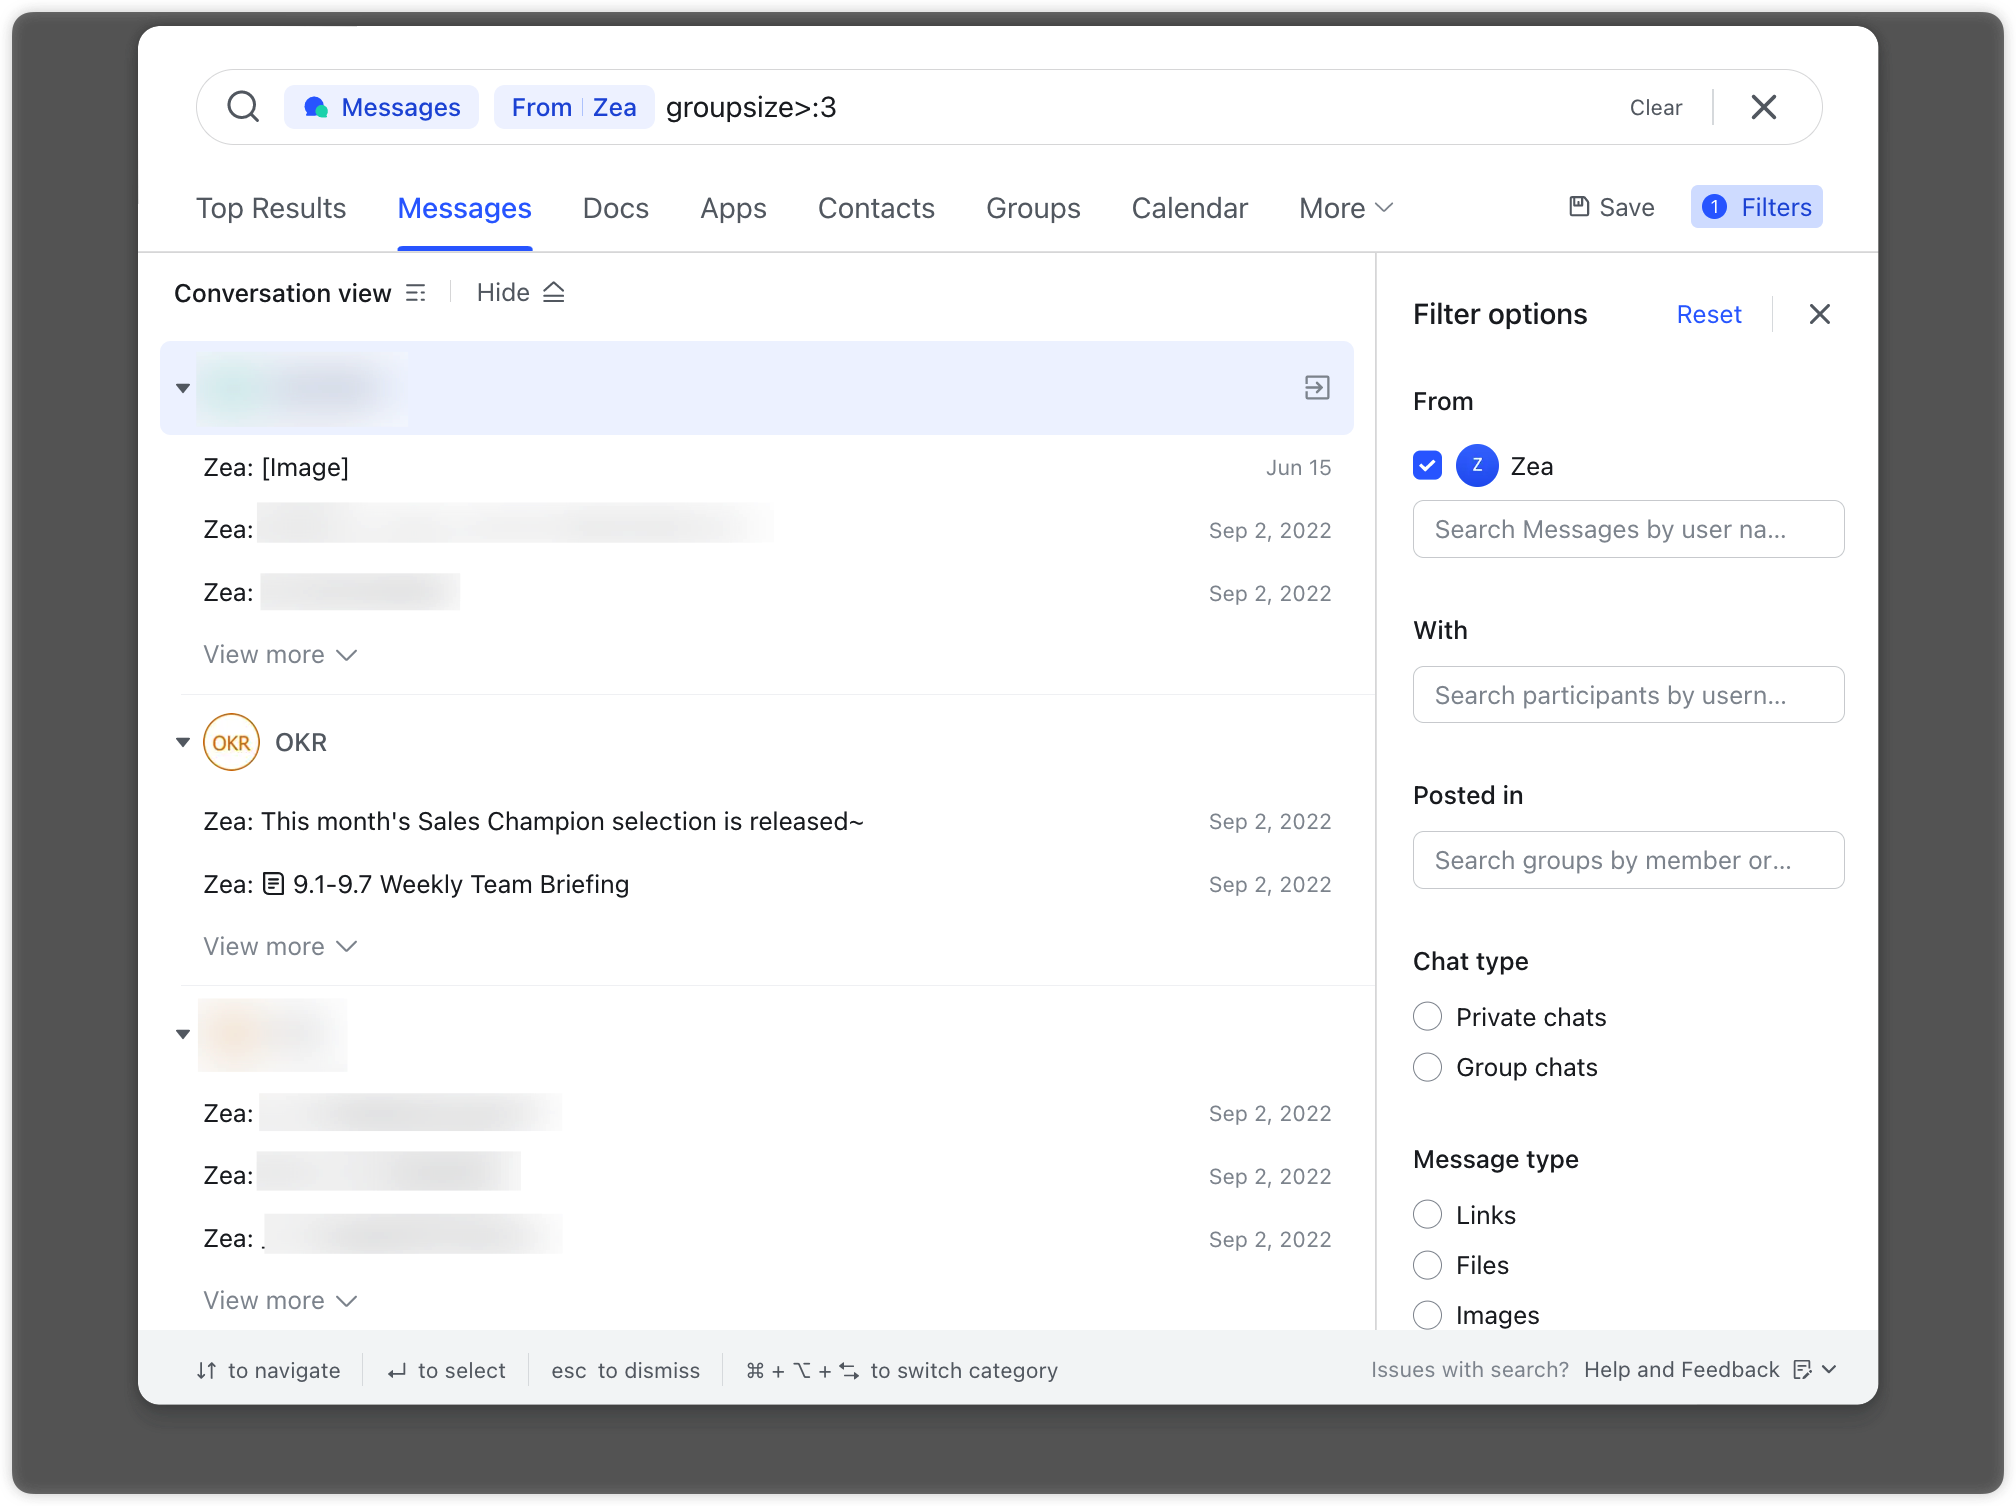Switch to the Docs tab
This screenshot has height=1506, width=2016.
pos(617,207)
